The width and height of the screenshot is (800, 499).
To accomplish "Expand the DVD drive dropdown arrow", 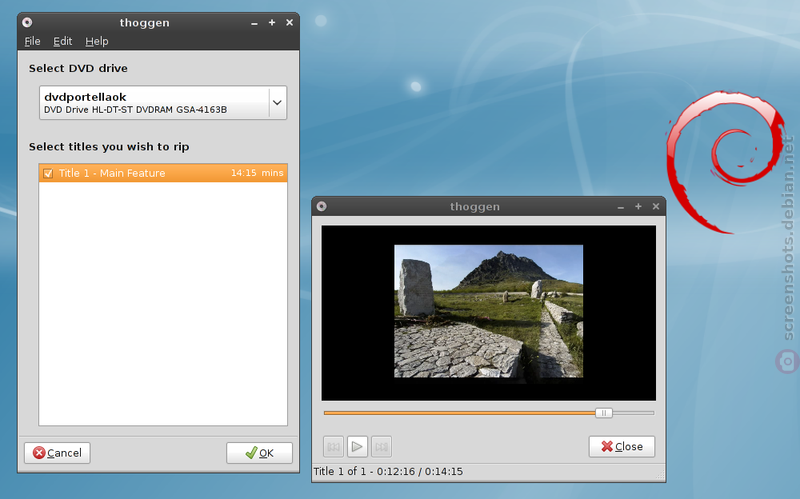I will pos(277,103).
